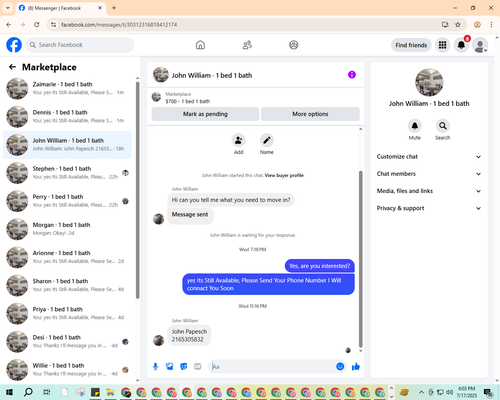Select the 'Yes, are you interested?' message
The width and height of the screenshot is (500, 400).
coord(320,266)
